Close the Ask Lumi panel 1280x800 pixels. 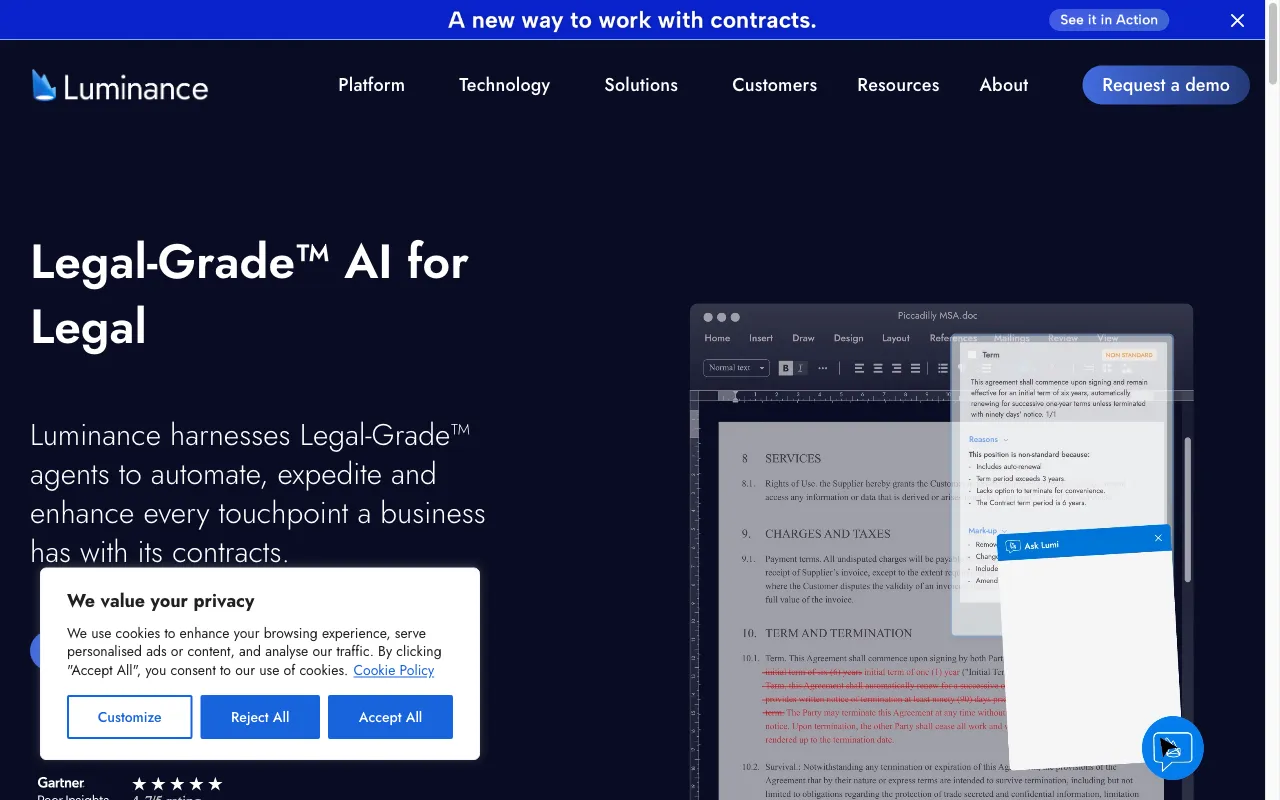1158,538
